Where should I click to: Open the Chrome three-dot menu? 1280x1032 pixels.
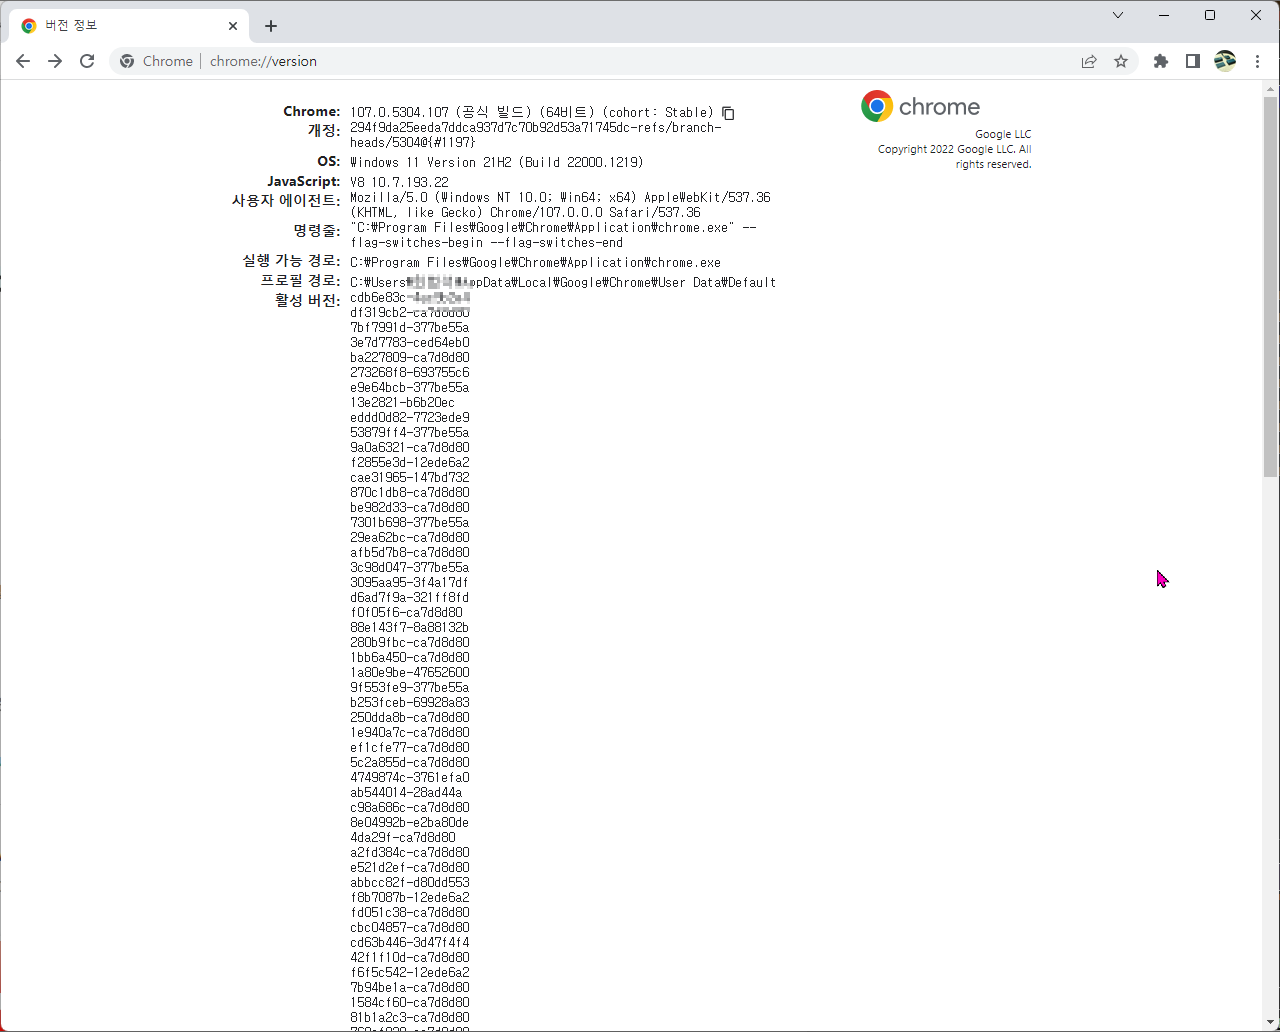pos(1257,61)
